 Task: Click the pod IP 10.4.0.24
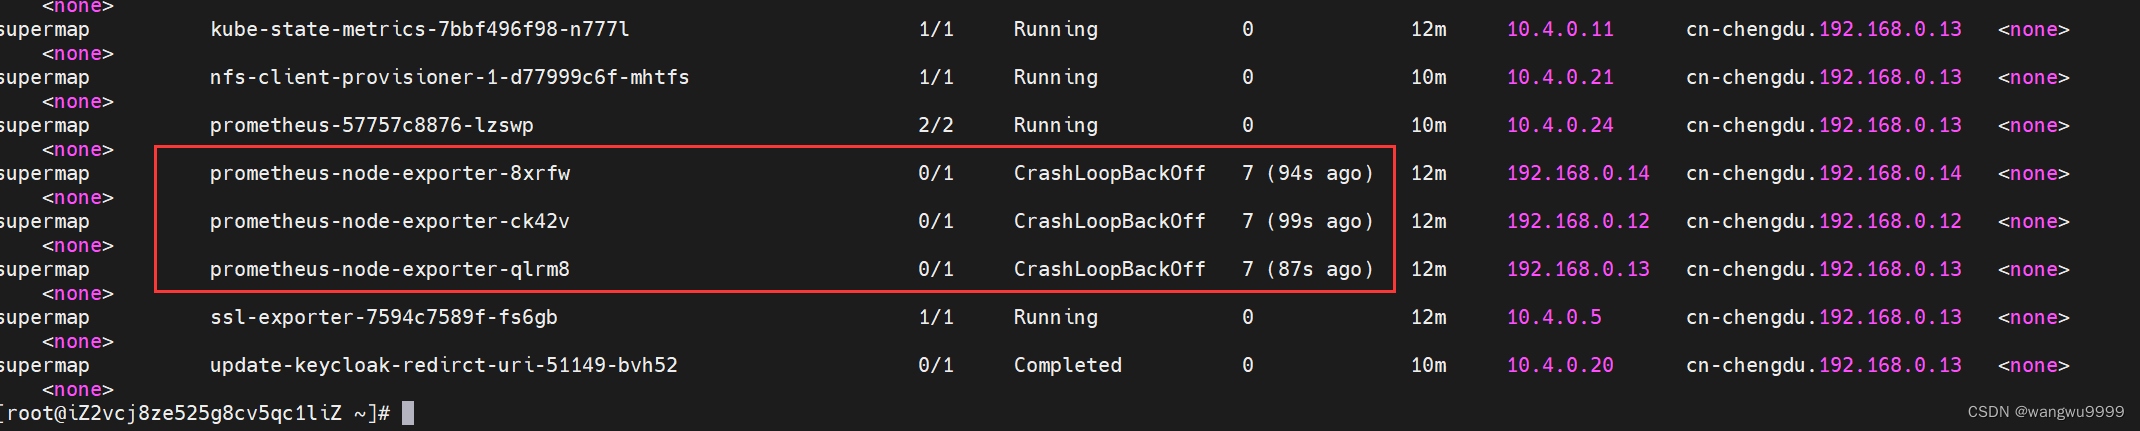tap(1560, 125)
